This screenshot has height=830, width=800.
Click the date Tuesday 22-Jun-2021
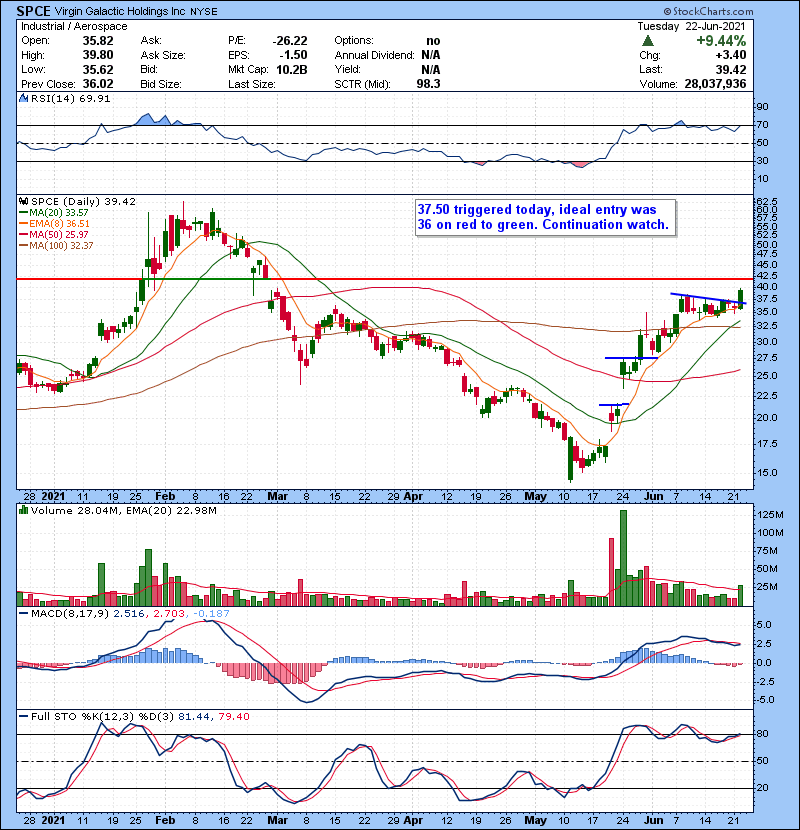691,26
